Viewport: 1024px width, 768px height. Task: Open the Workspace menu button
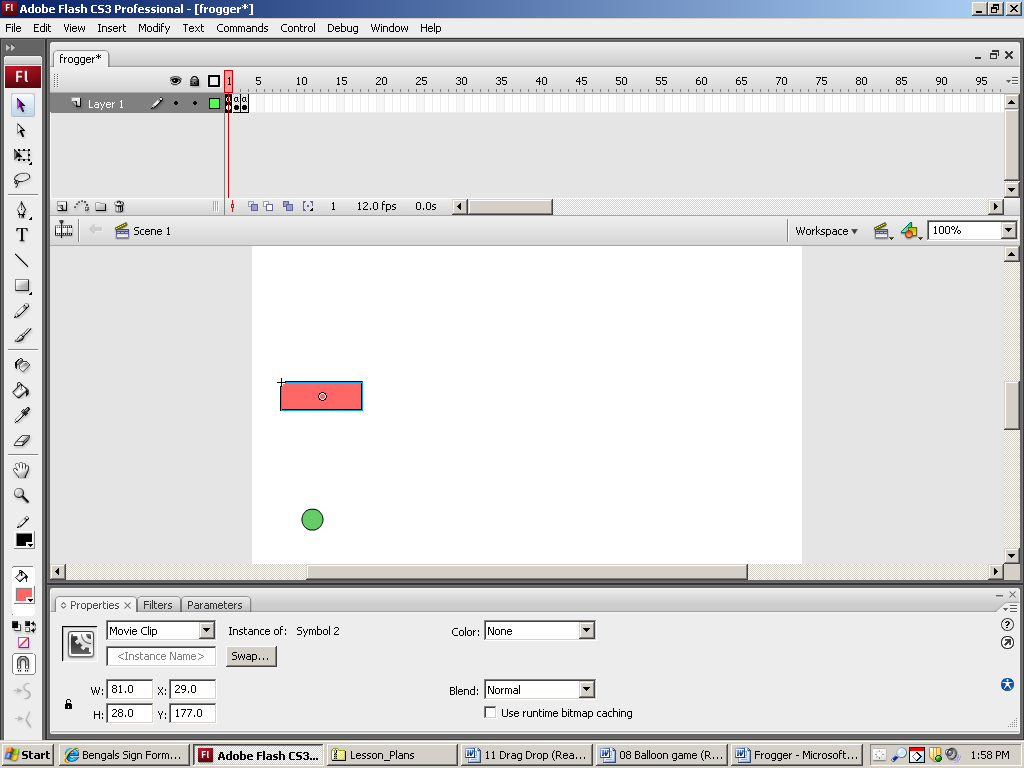pyautogui.click(x=826, y=231)
